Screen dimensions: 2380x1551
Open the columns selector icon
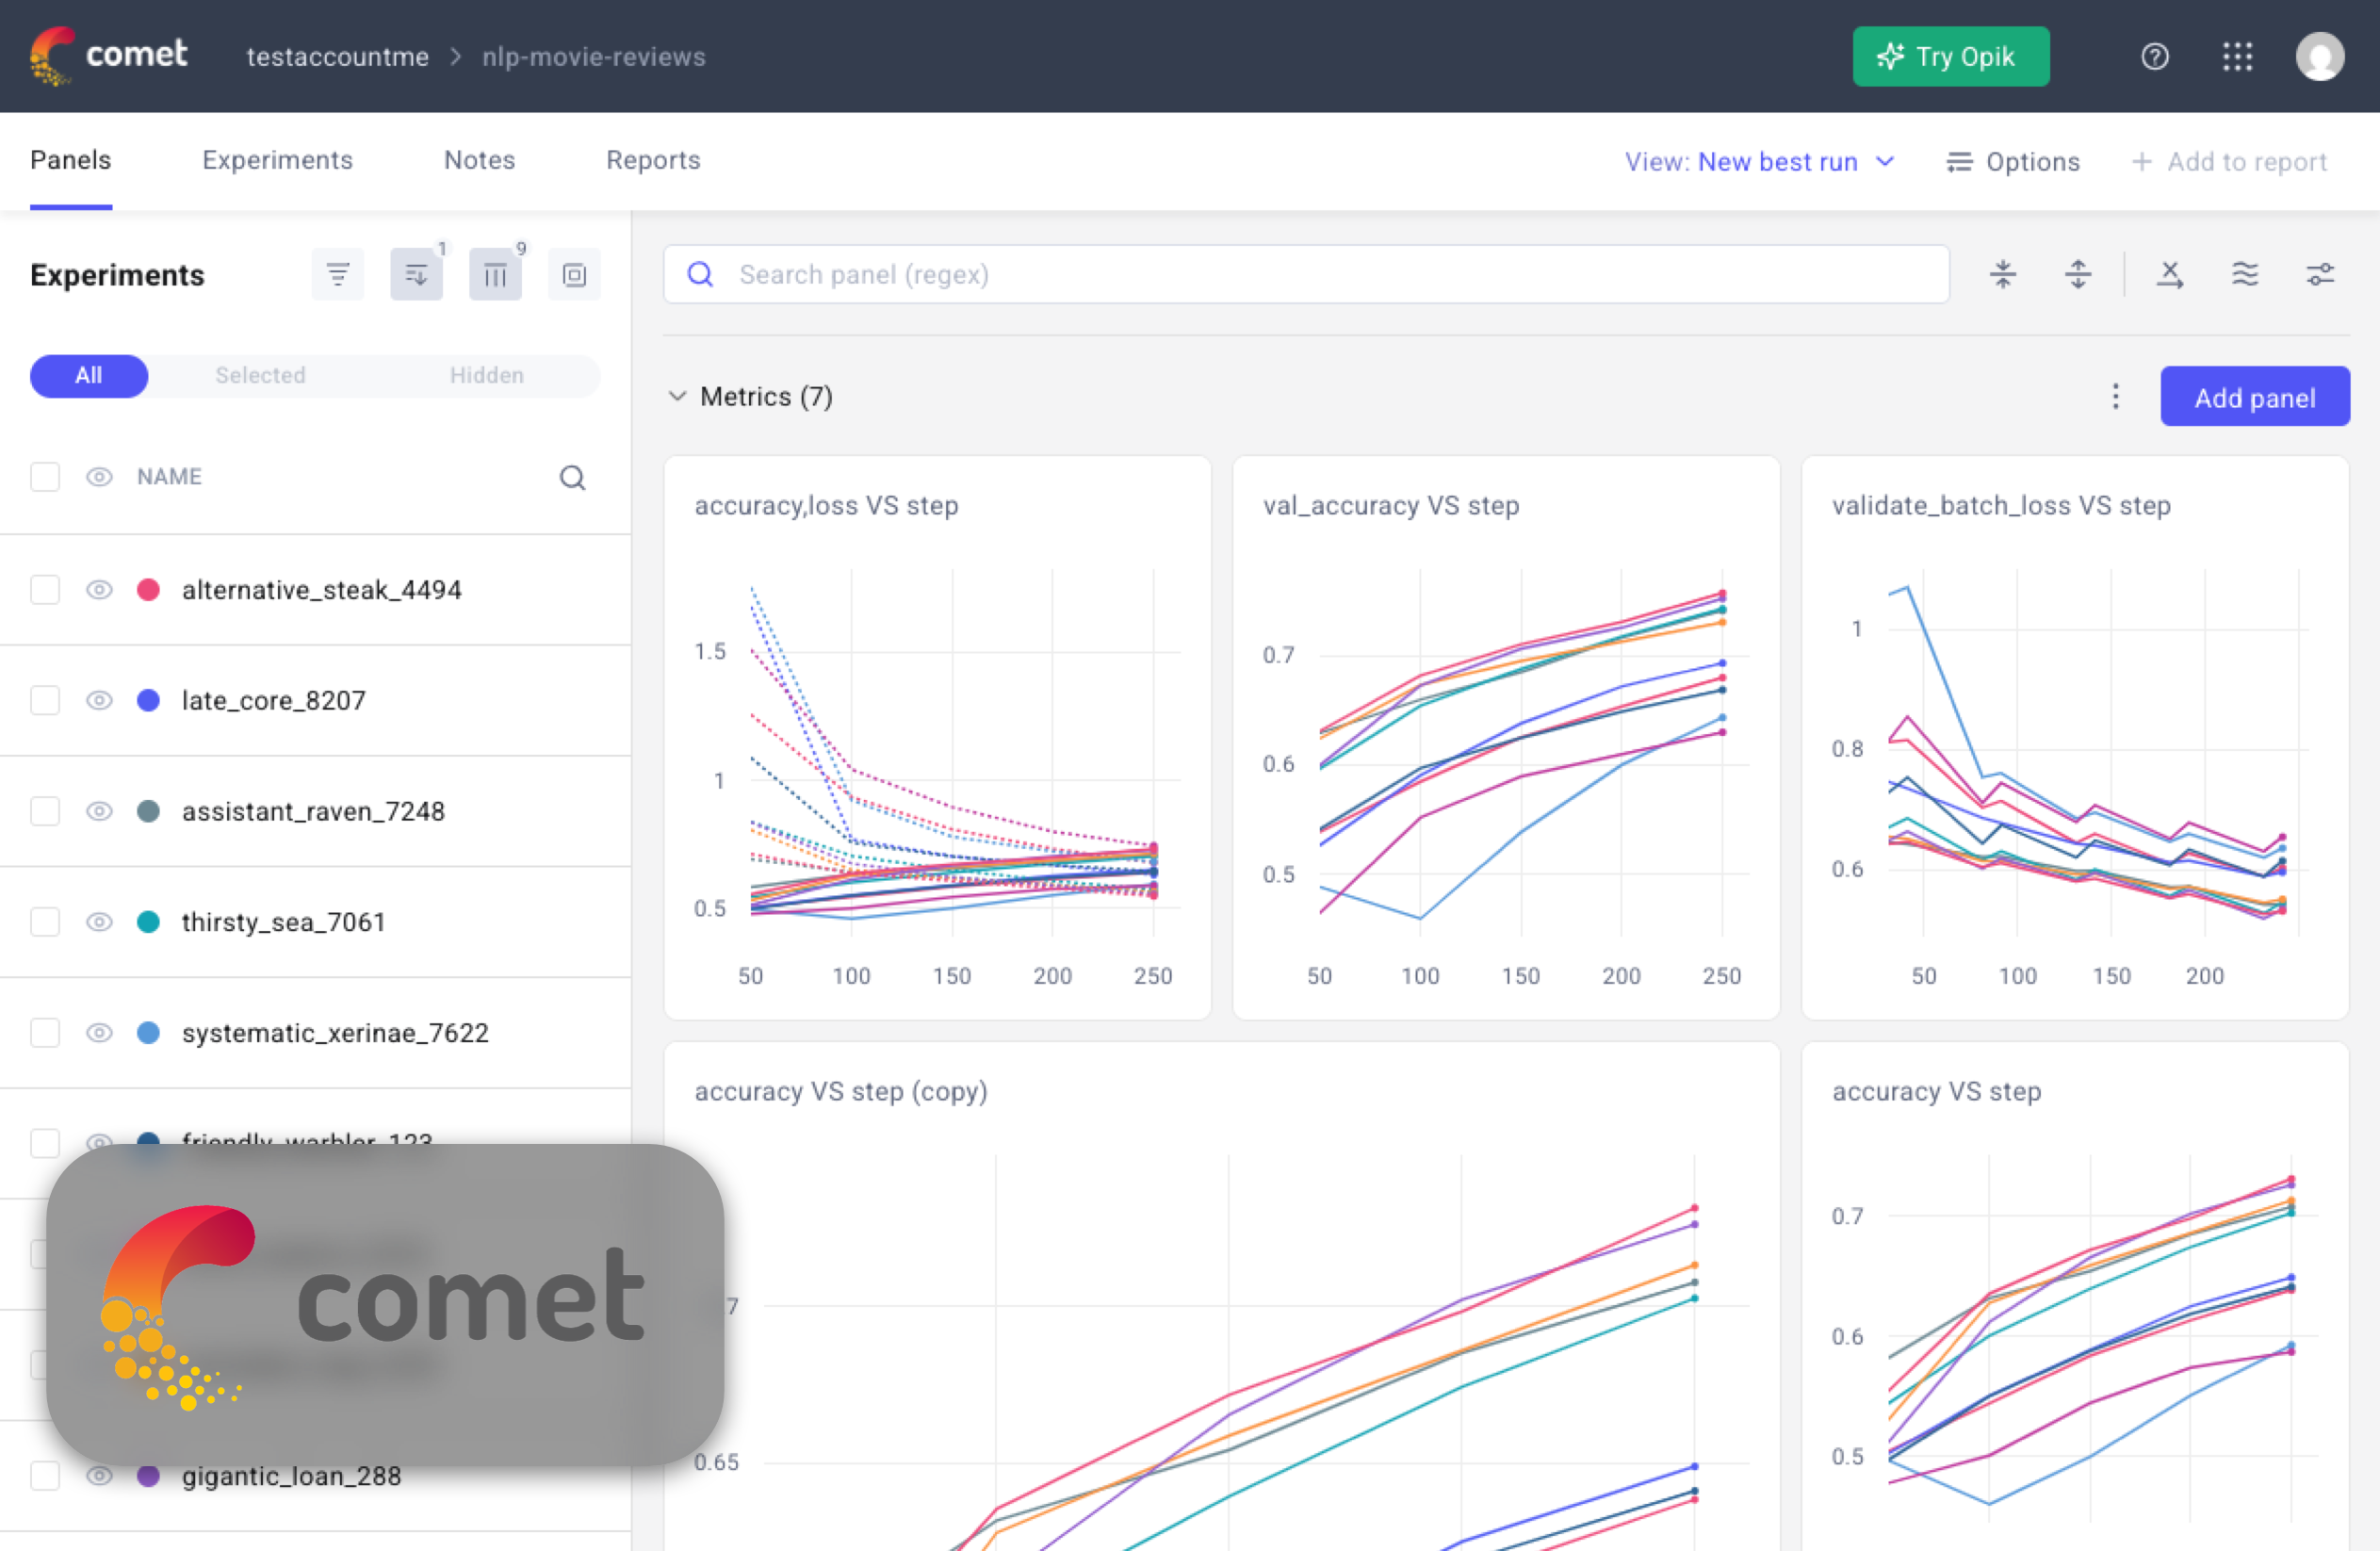495,275
